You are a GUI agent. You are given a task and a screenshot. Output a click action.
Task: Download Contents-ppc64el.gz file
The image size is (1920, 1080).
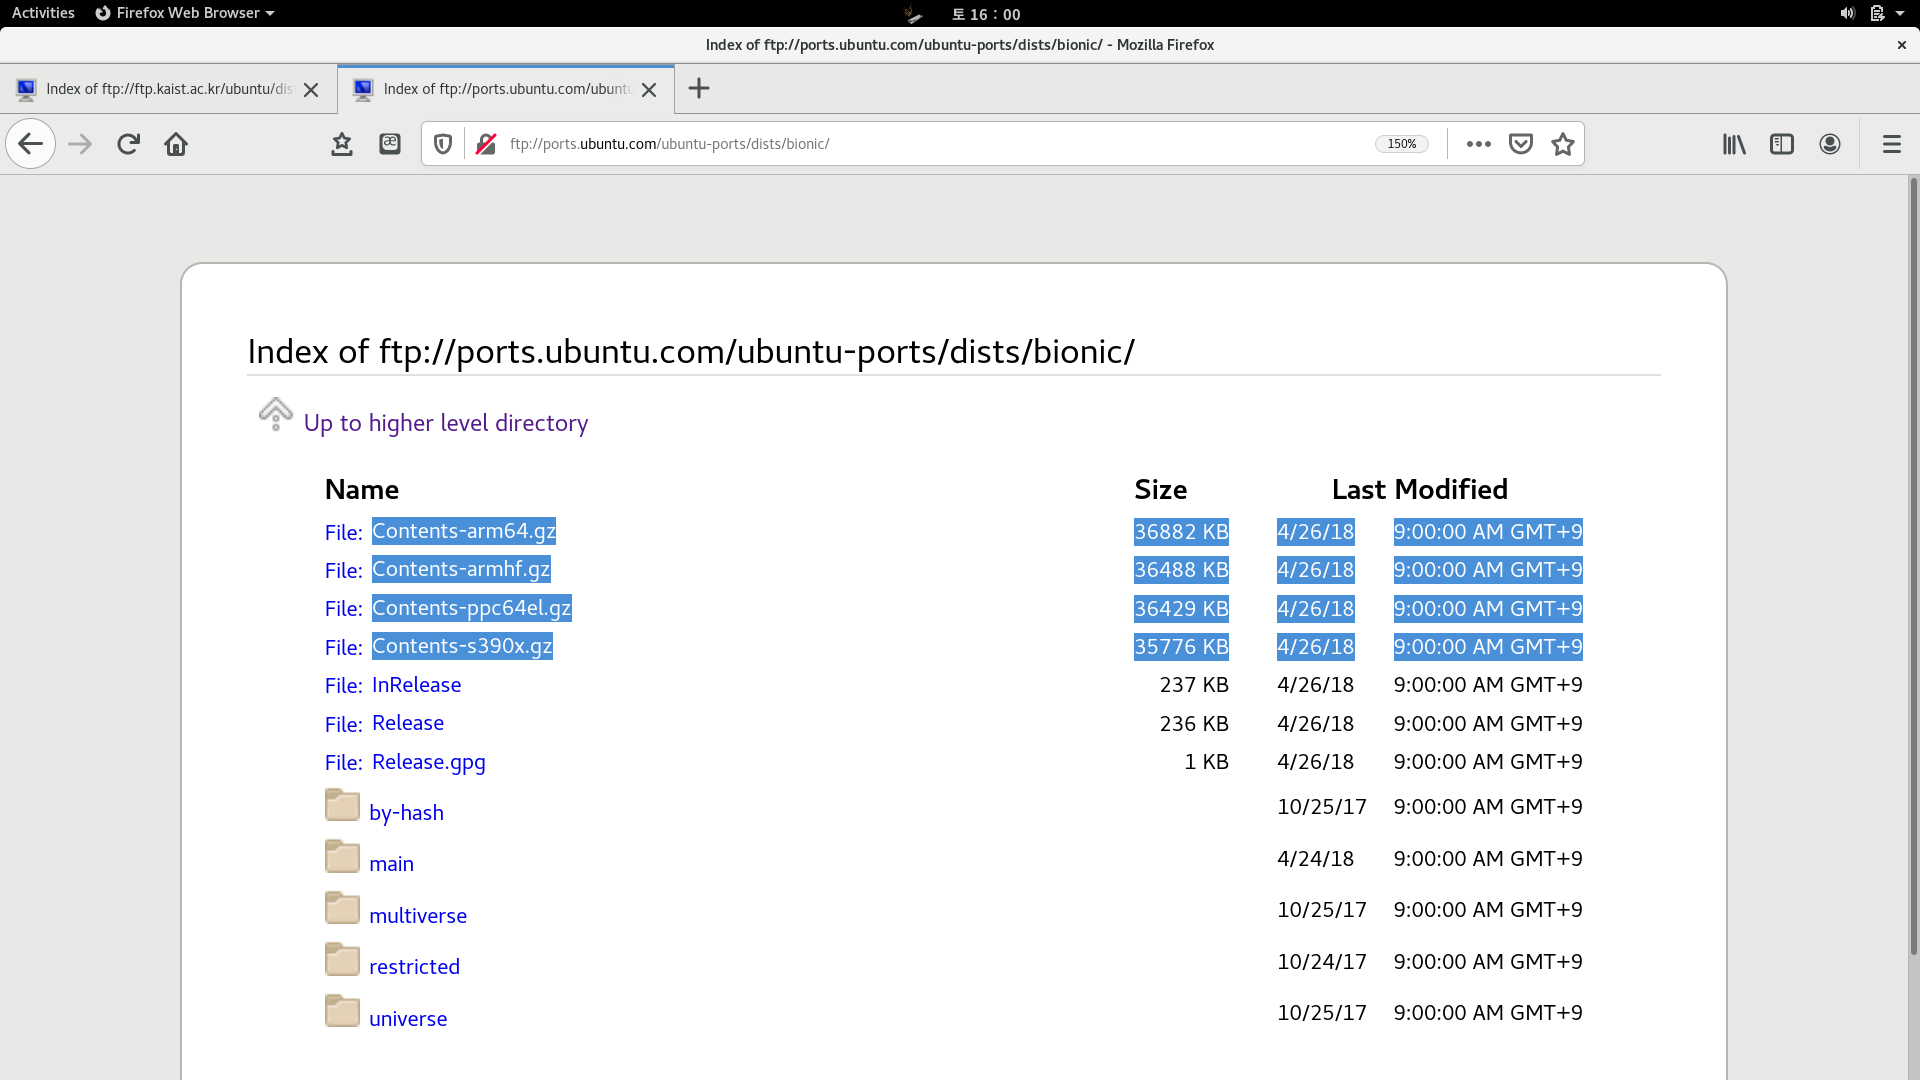[x=472, y=608]
